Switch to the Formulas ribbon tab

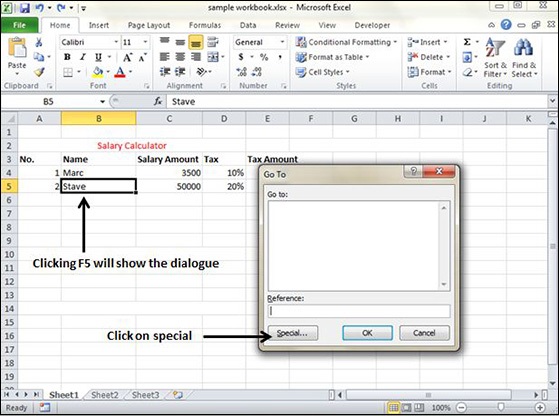[205, 25]
